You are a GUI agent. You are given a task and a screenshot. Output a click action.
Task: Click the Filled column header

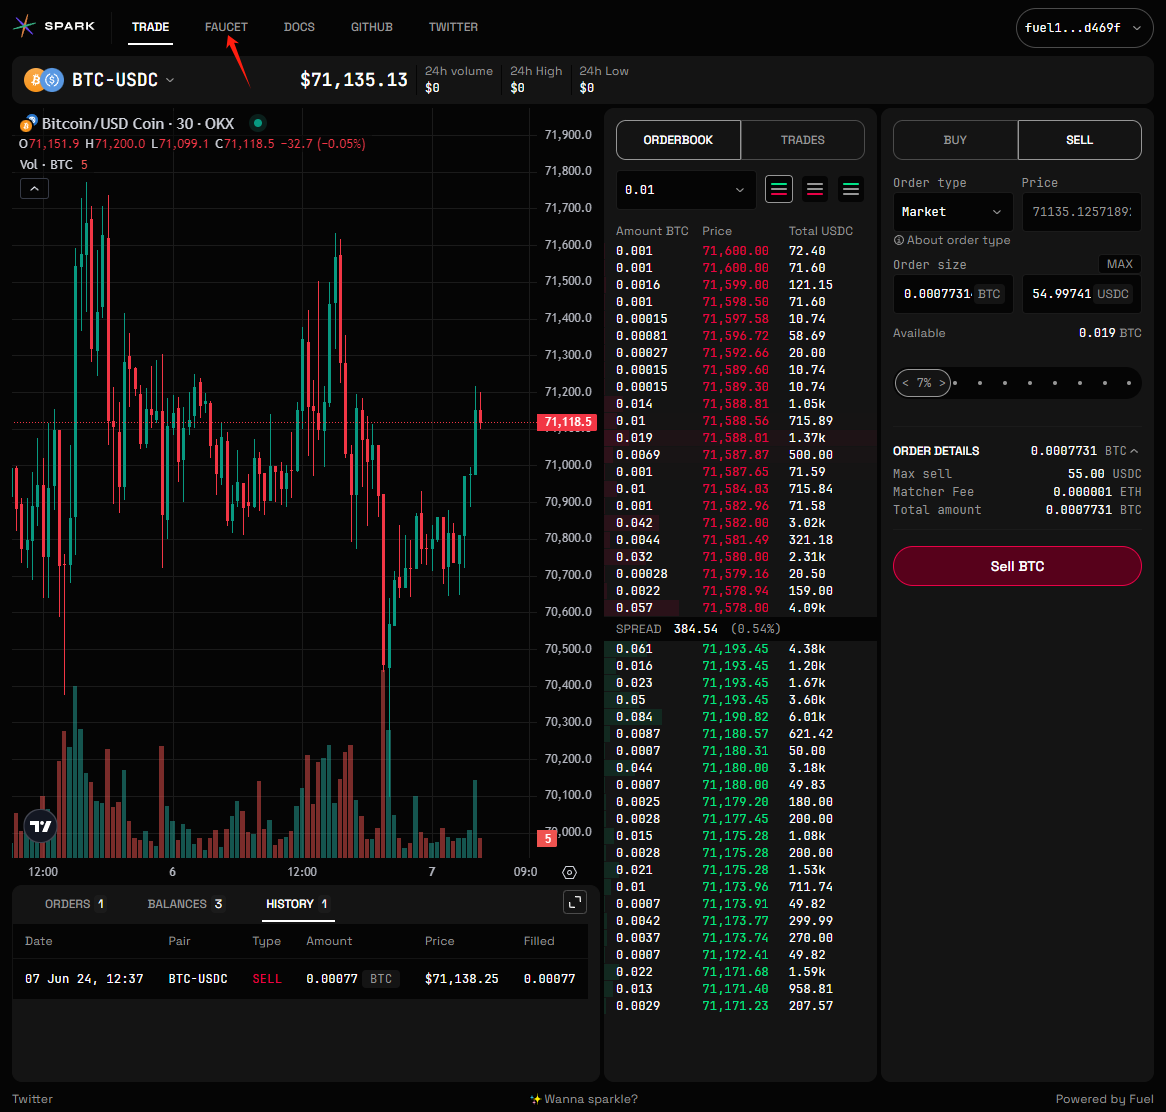click(539, 941)
